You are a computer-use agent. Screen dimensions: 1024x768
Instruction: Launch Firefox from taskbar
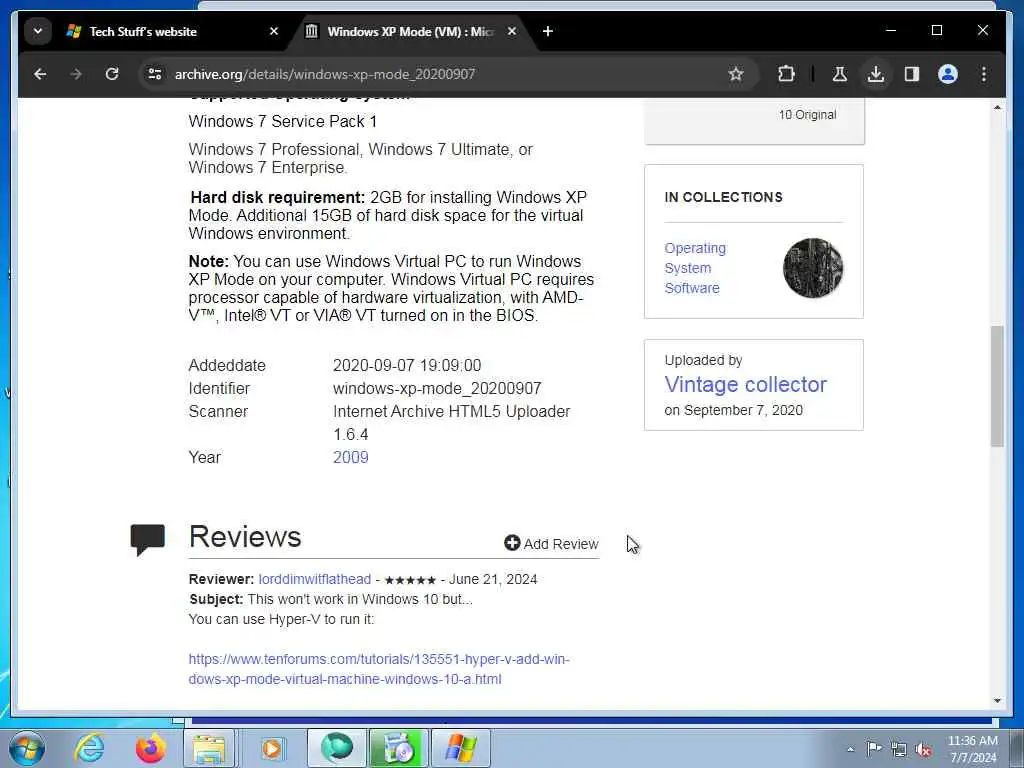click(150, 748)
